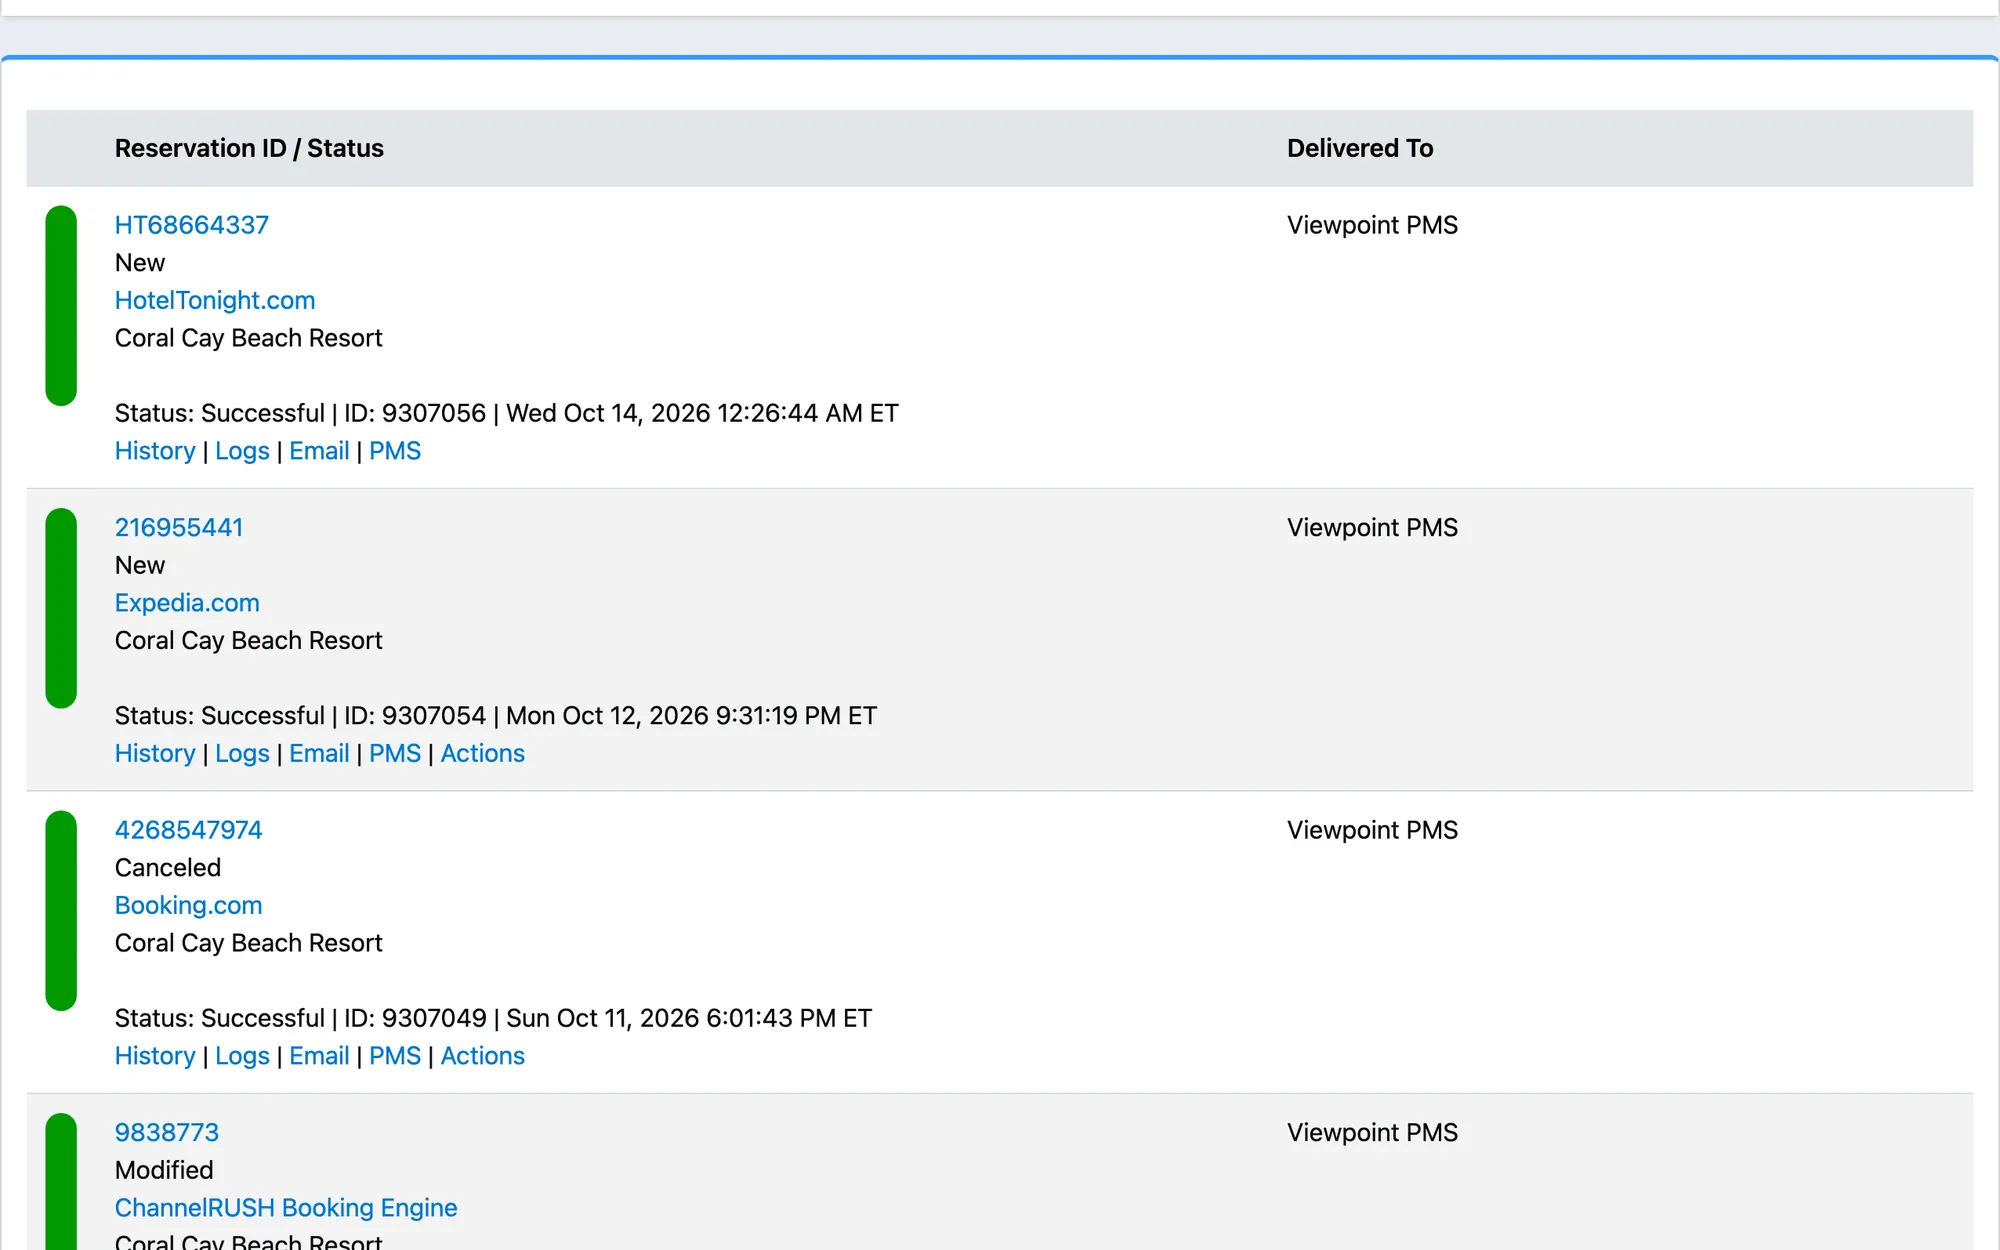The width and height of the screenshot is (2000, 1250).
Task: Open PMS link for reservation 216955441
Action: (395, 753)
